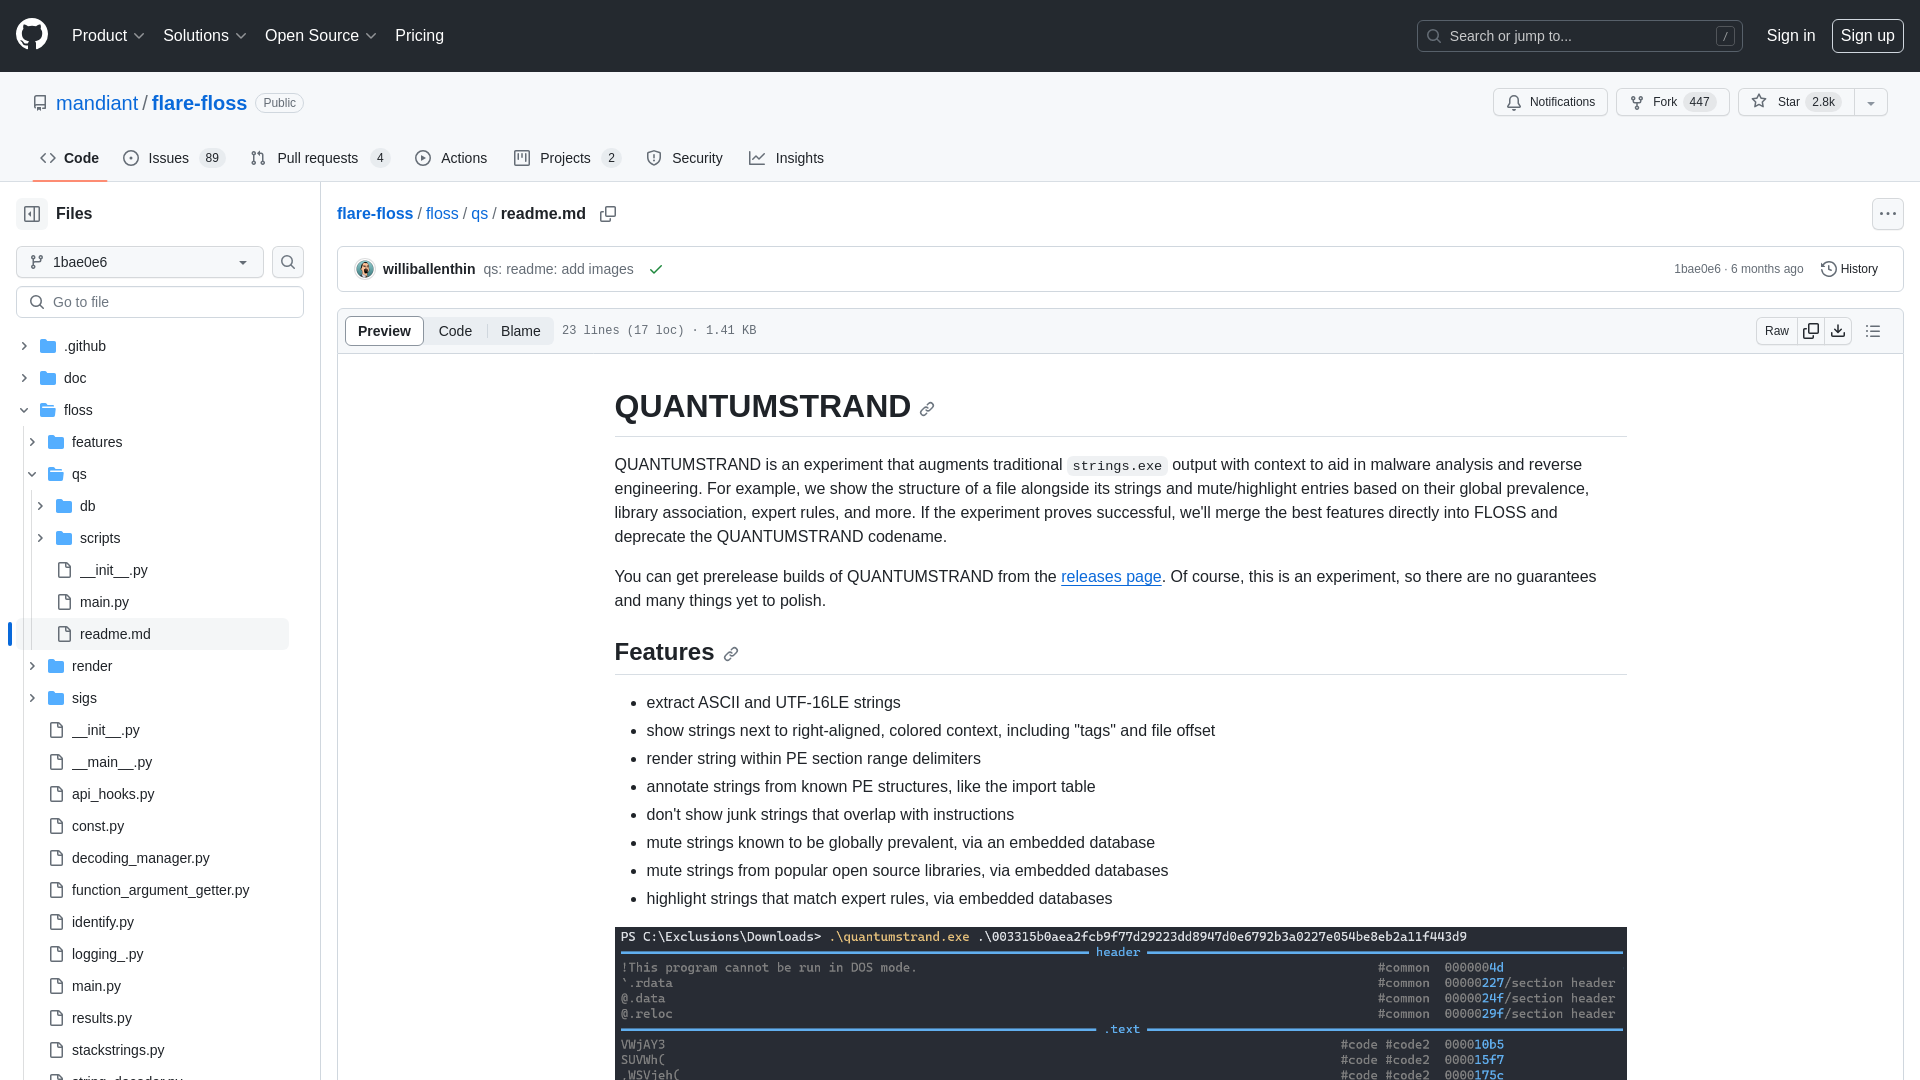
Task: Open the doc folder
Action: coord(75,378)
